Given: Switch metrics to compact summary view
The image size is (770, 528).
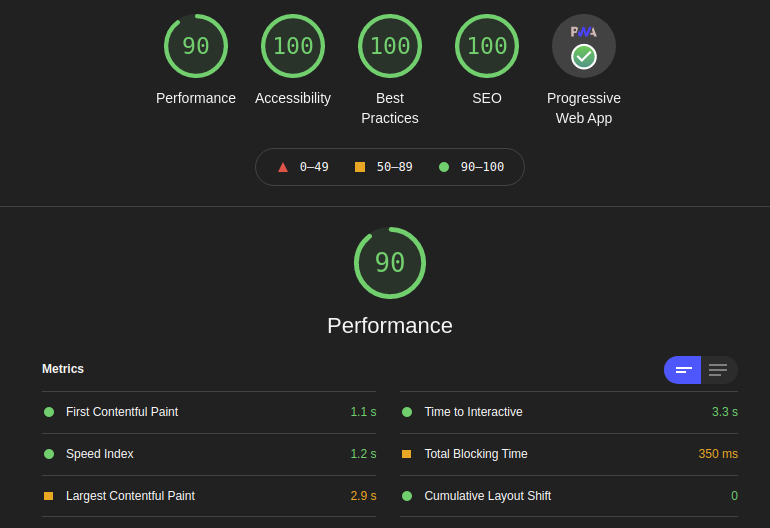Looking at the screenshot, I should click(x=683, y=370).
